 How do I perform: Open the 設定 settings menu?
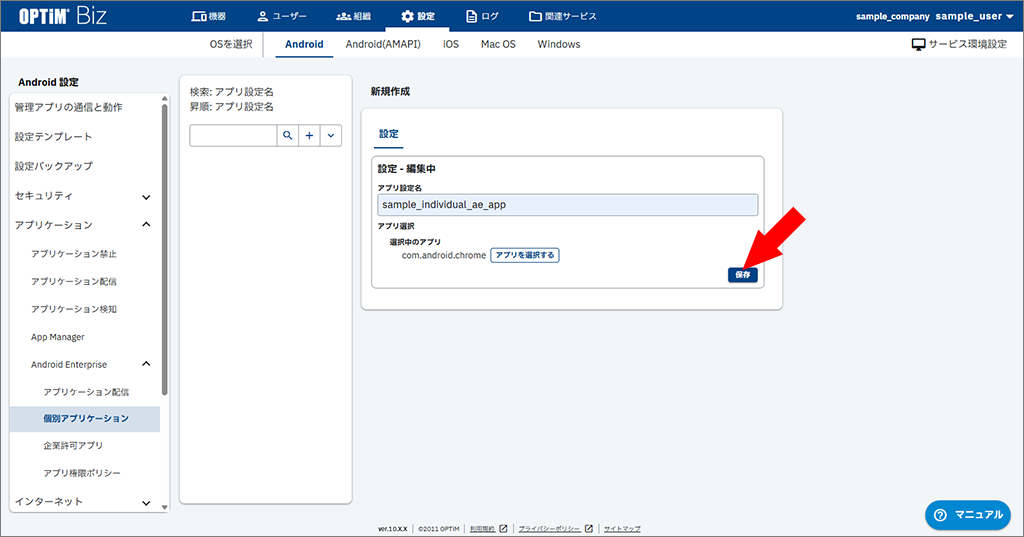[x=417, y=16]
